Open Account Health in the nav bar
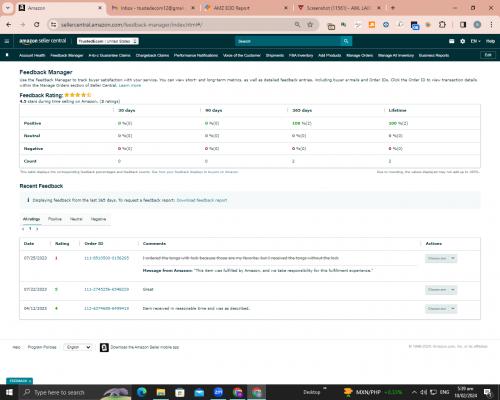 [x=32, y=55]
